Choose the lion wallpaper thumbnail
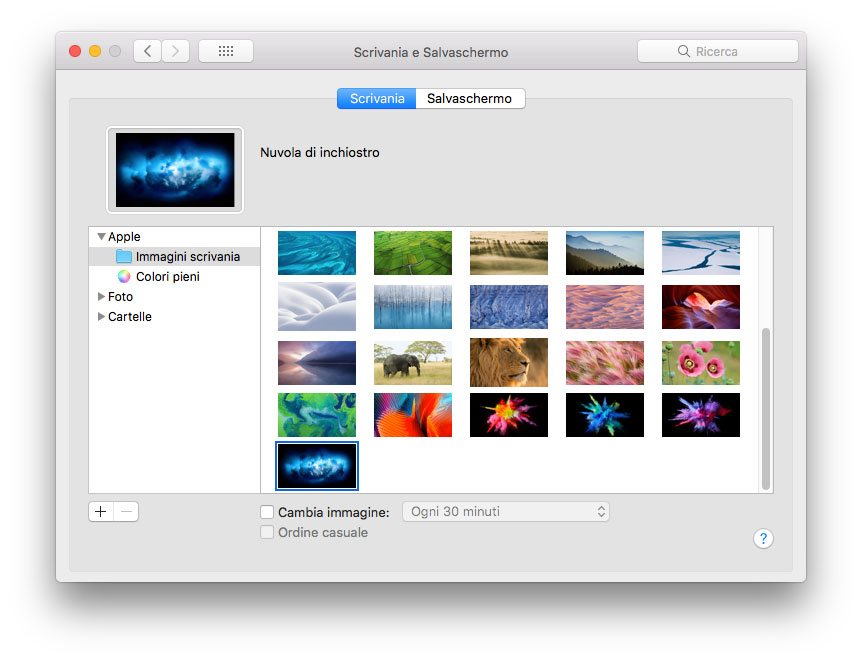Image resolution: width=862 pixels, height=662 pixels. click(x=509, y=361)
